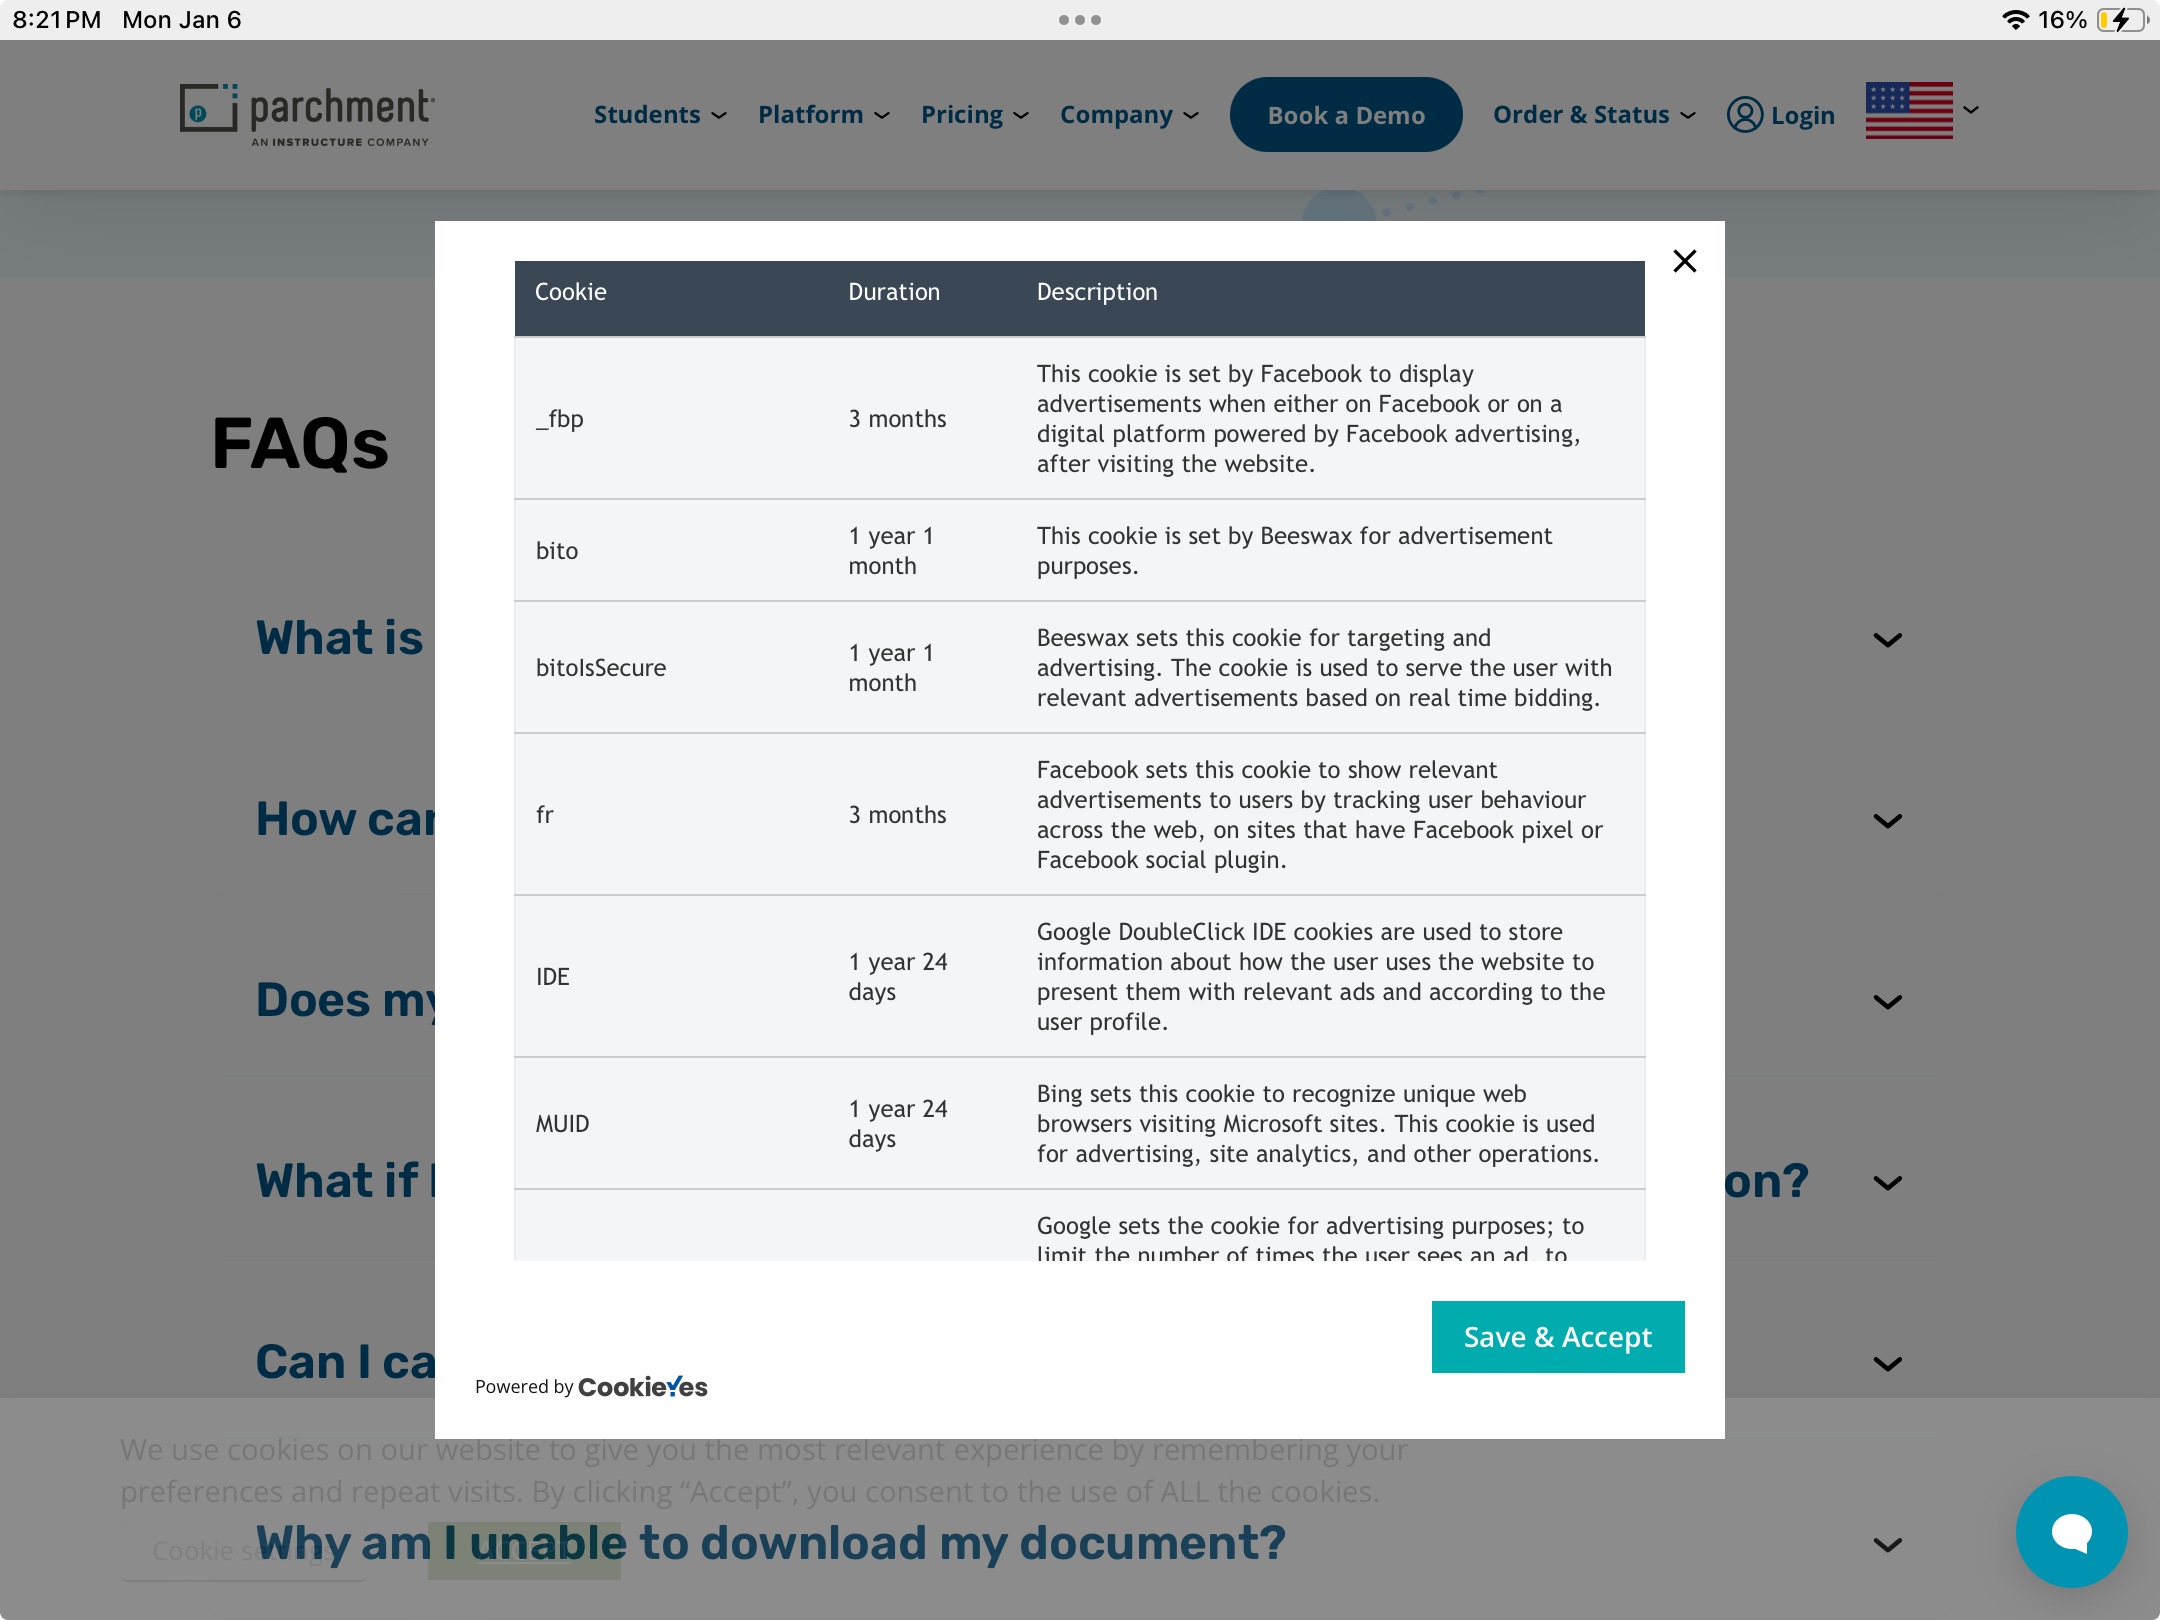Screen dimensions: 2160x1620
Task: Click the 'Description' column header
Action: pos(1097,292)
